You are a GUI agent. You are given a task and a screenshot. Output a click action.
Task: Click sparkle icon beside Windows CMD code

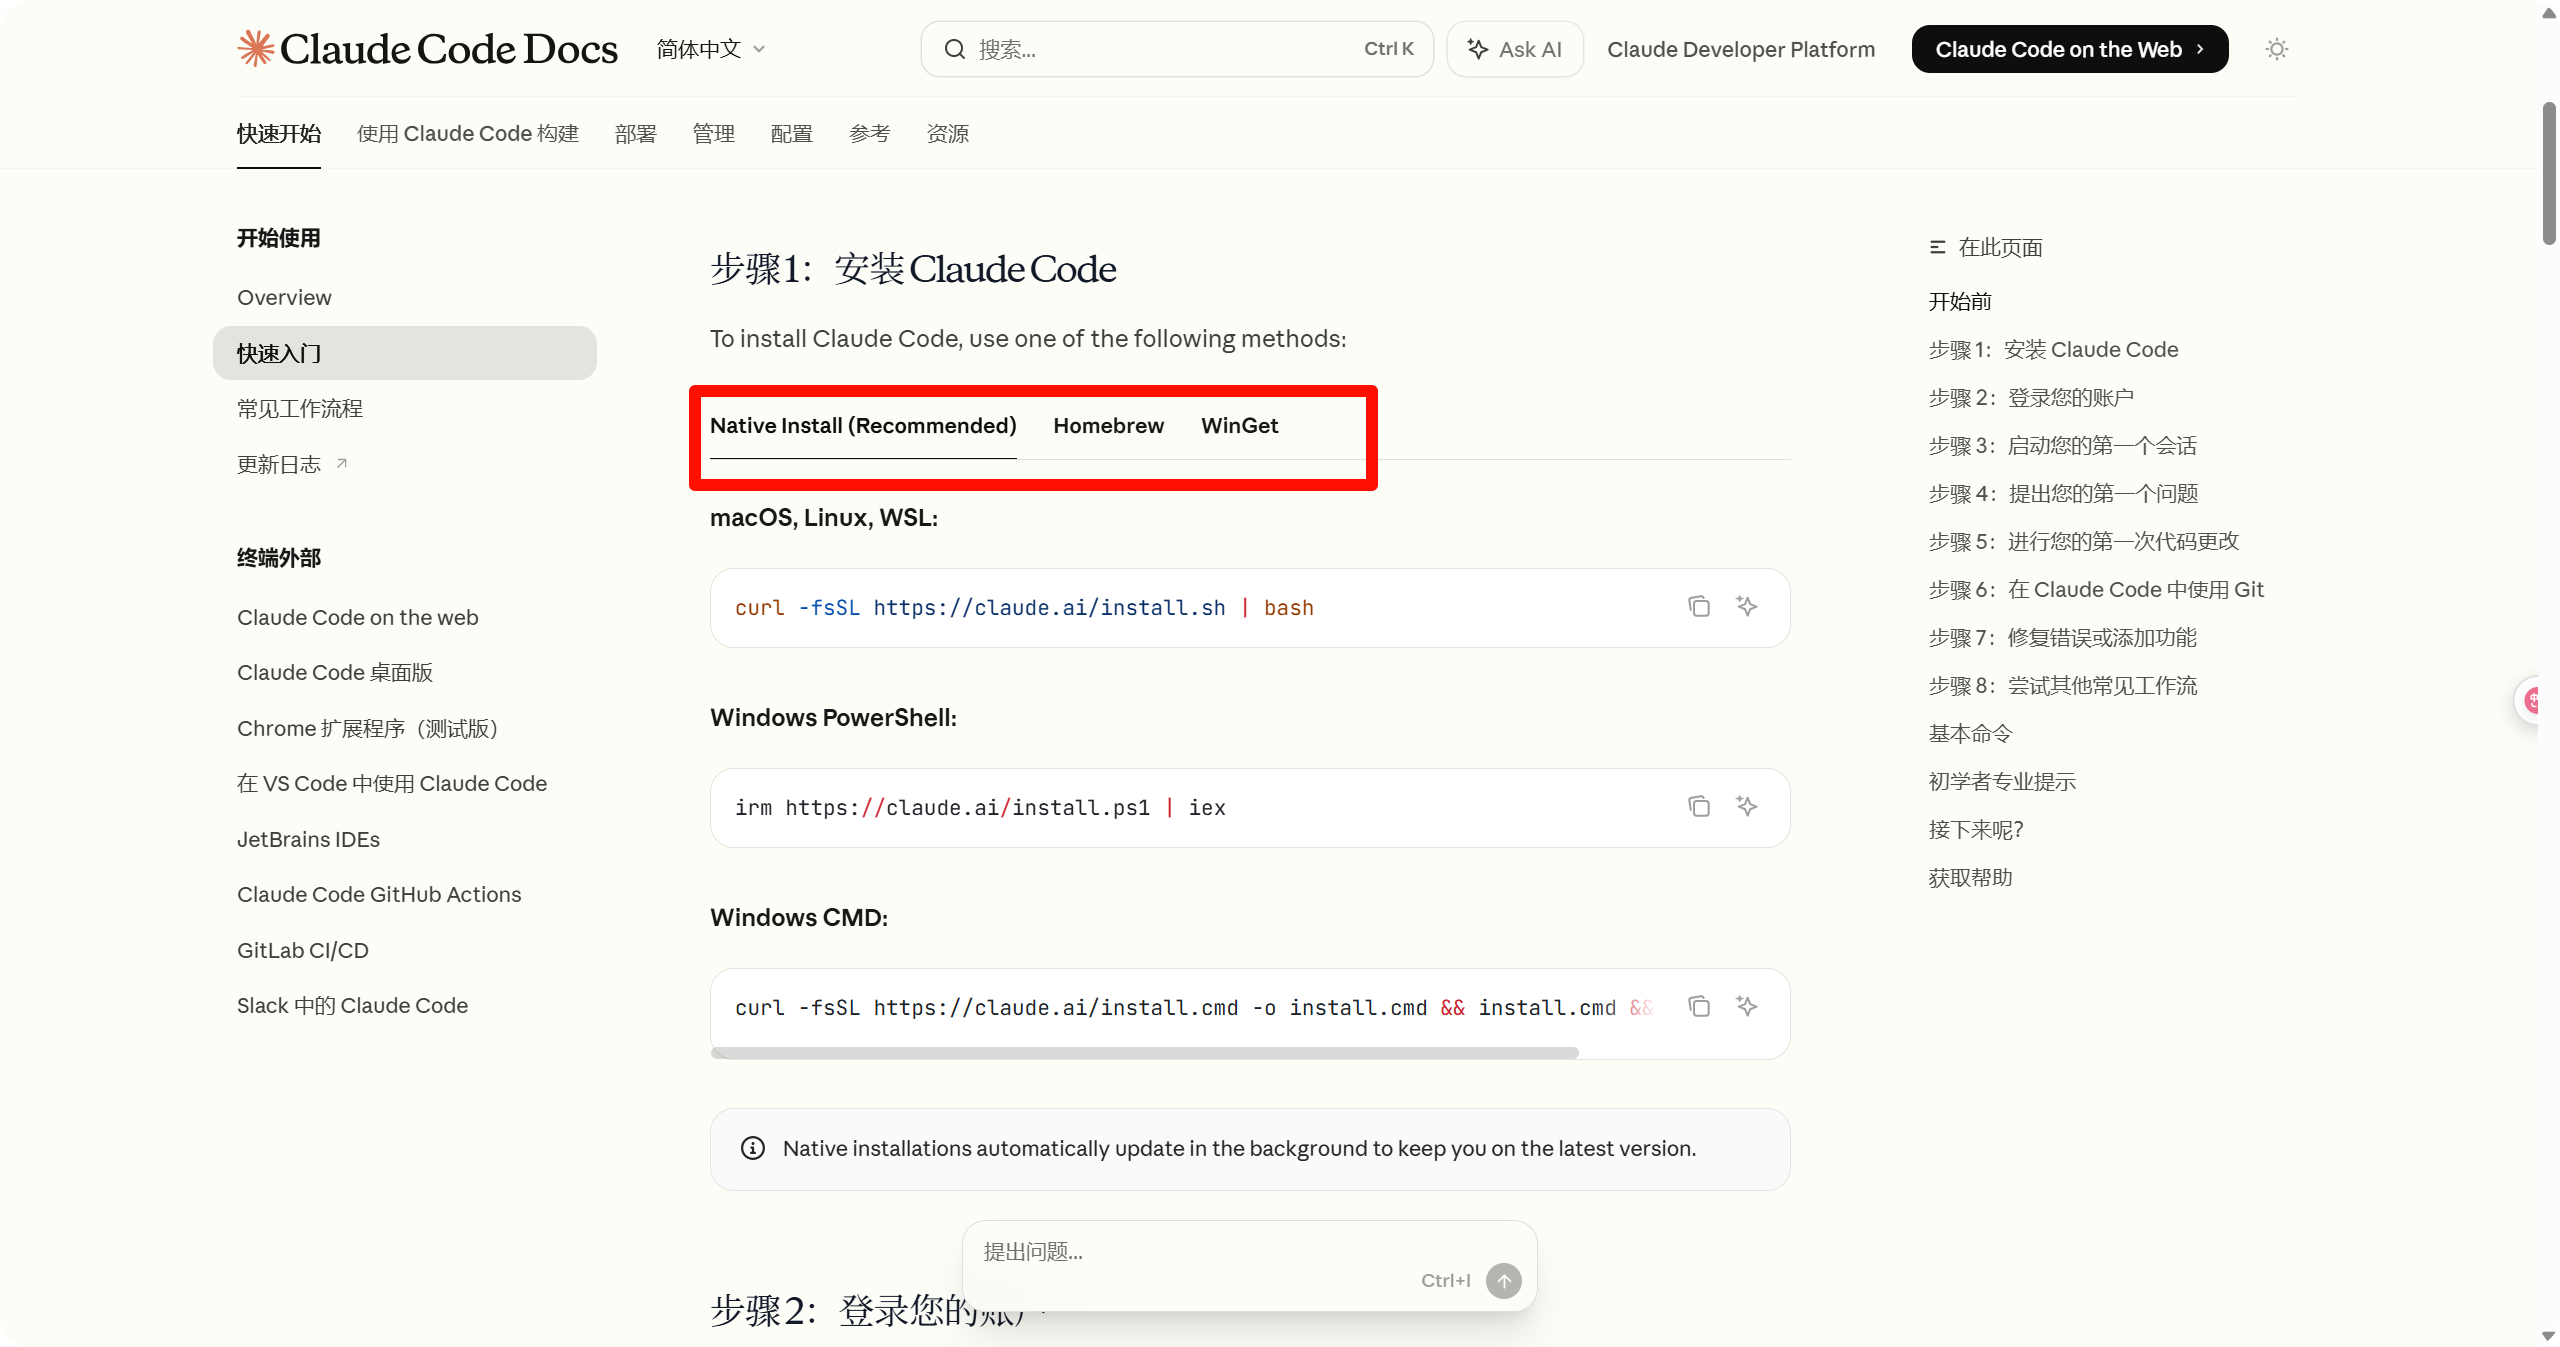[x=1746, y=1006]
